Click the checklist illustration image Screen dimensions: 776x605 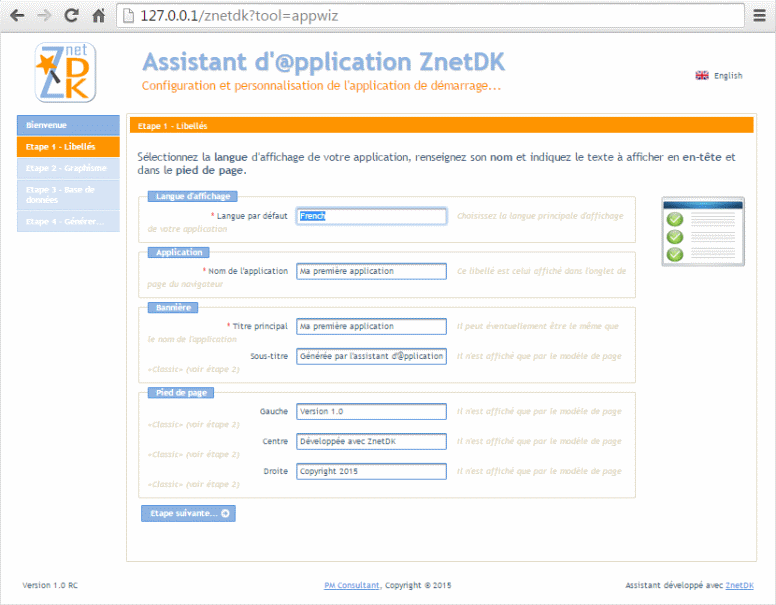(x=703, y=231)
